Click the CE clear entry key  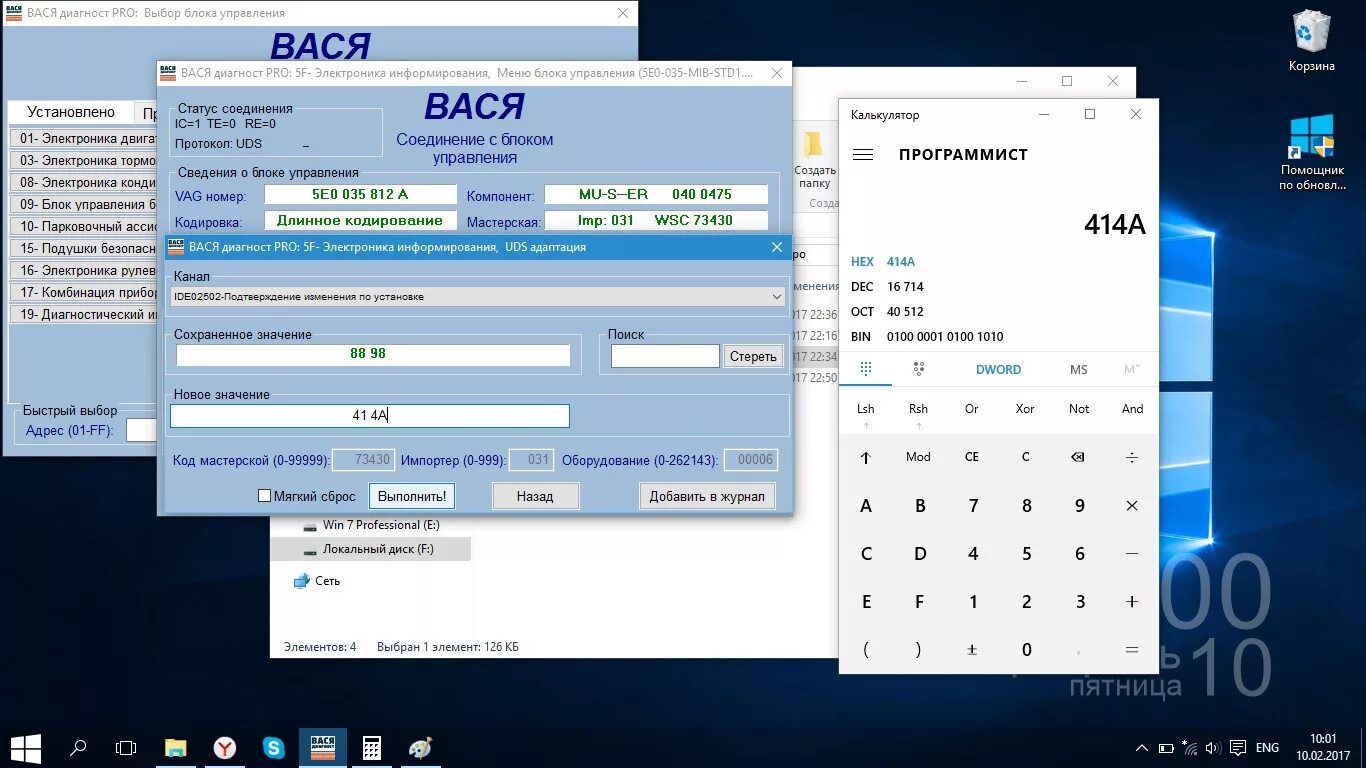click(x=971, y=457)
